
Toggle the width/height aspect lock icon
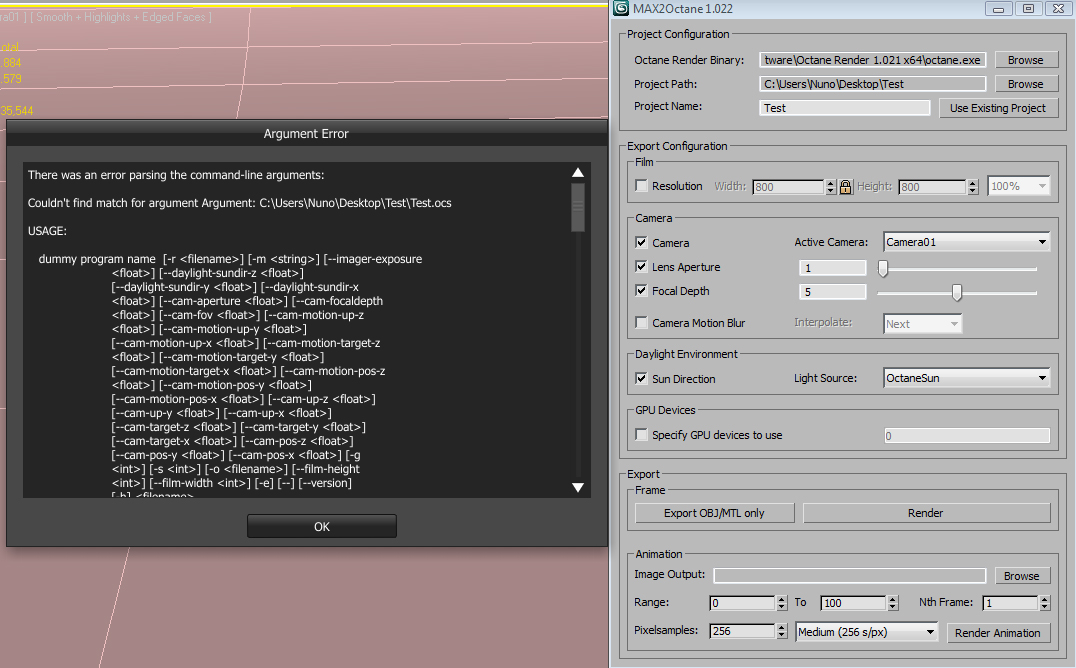click(845, 186)
